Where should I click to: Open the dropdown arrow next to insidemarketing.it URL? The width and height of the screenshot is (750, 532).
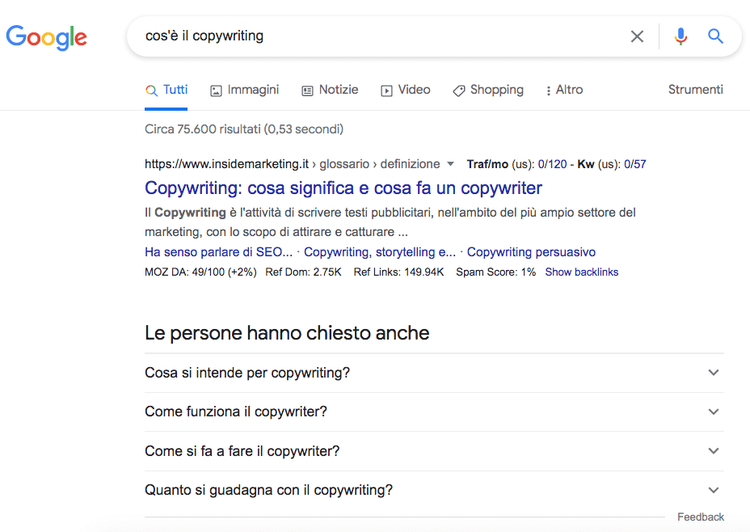pyautogui.click(x=450, y=164)
